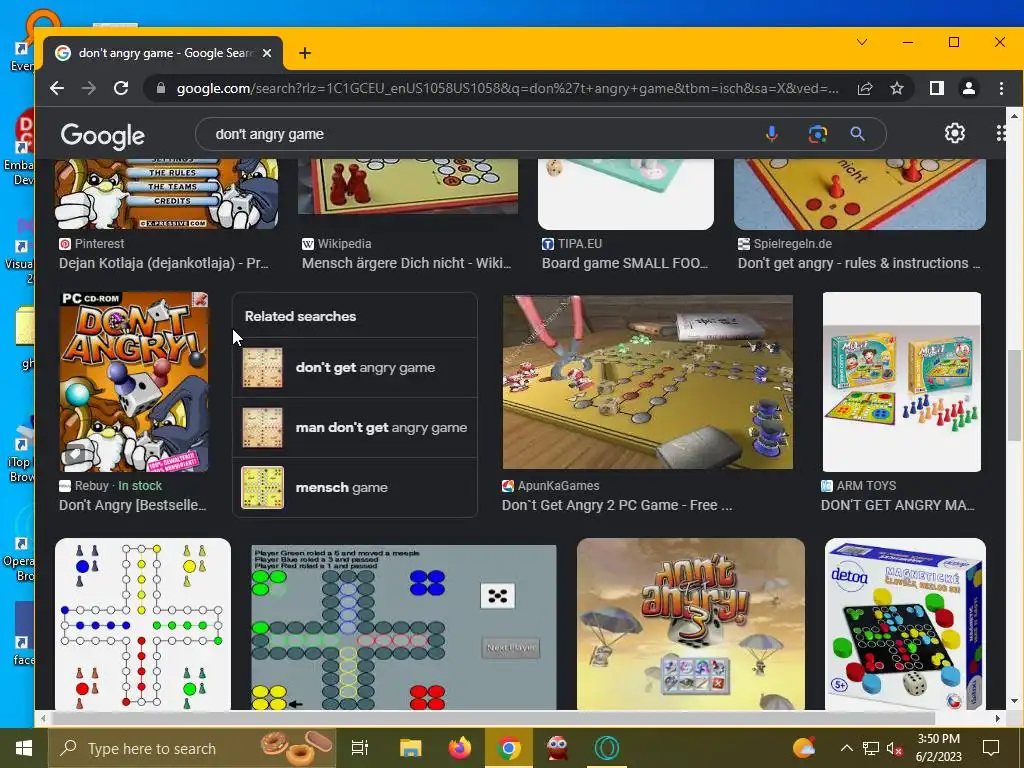The image size is (1024, 768).
Task: Click the muted volume tray icon
Action: [895, 748]
